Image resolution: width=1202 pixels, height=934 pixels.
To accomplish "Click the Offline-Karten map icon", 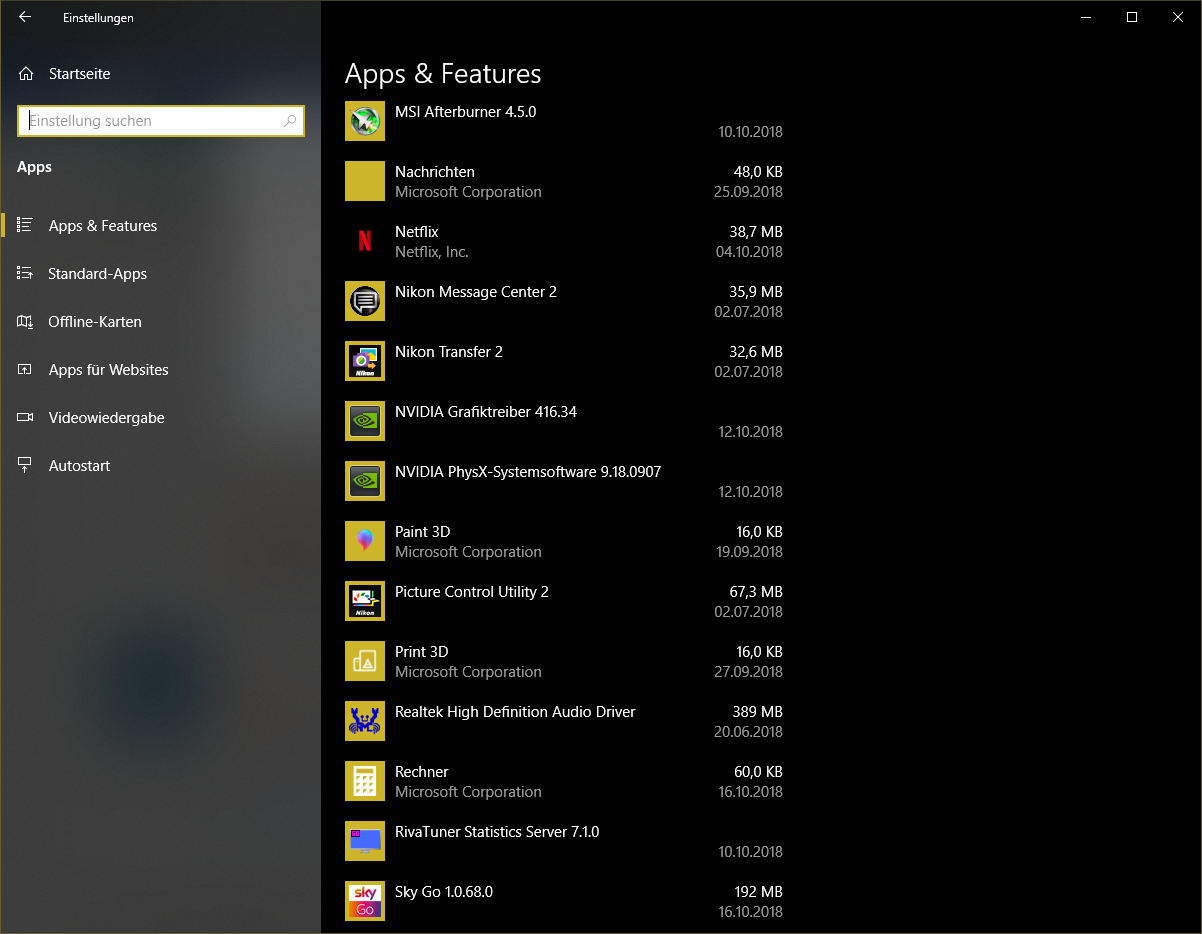I will coord(26,322).
